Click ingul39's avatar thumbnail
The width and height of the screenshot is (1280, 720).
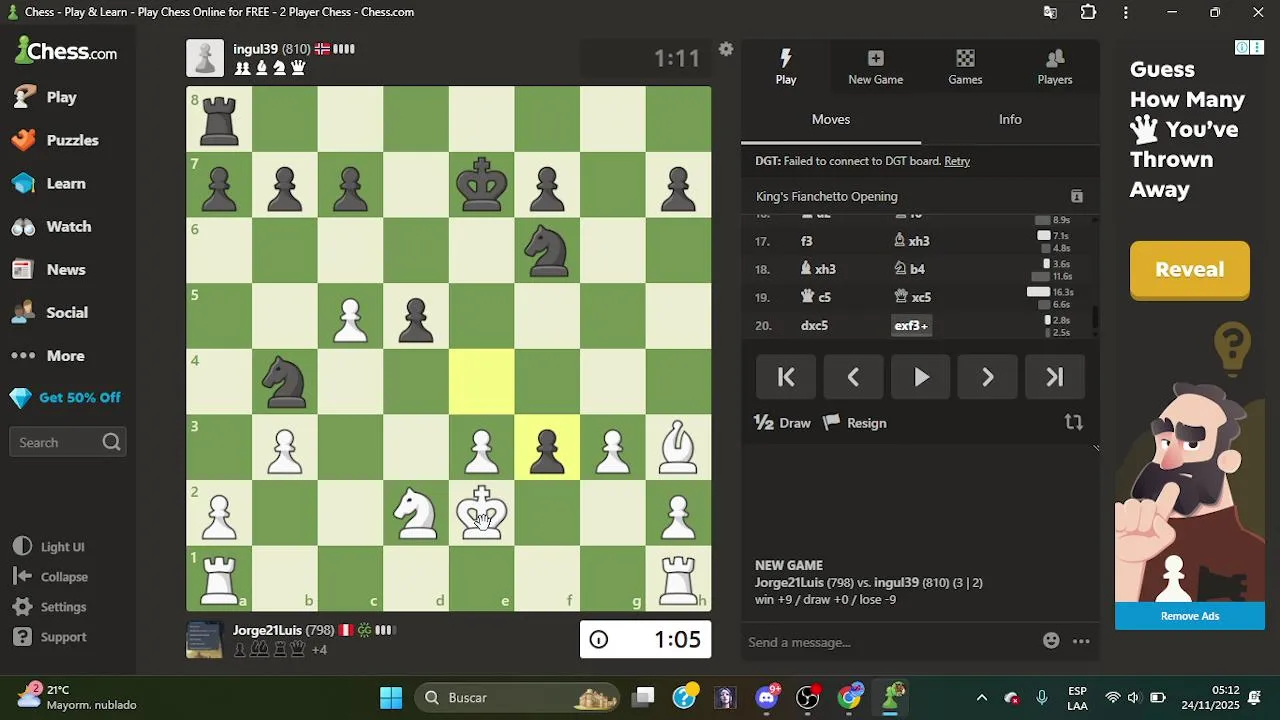click(x=205, y=59)
